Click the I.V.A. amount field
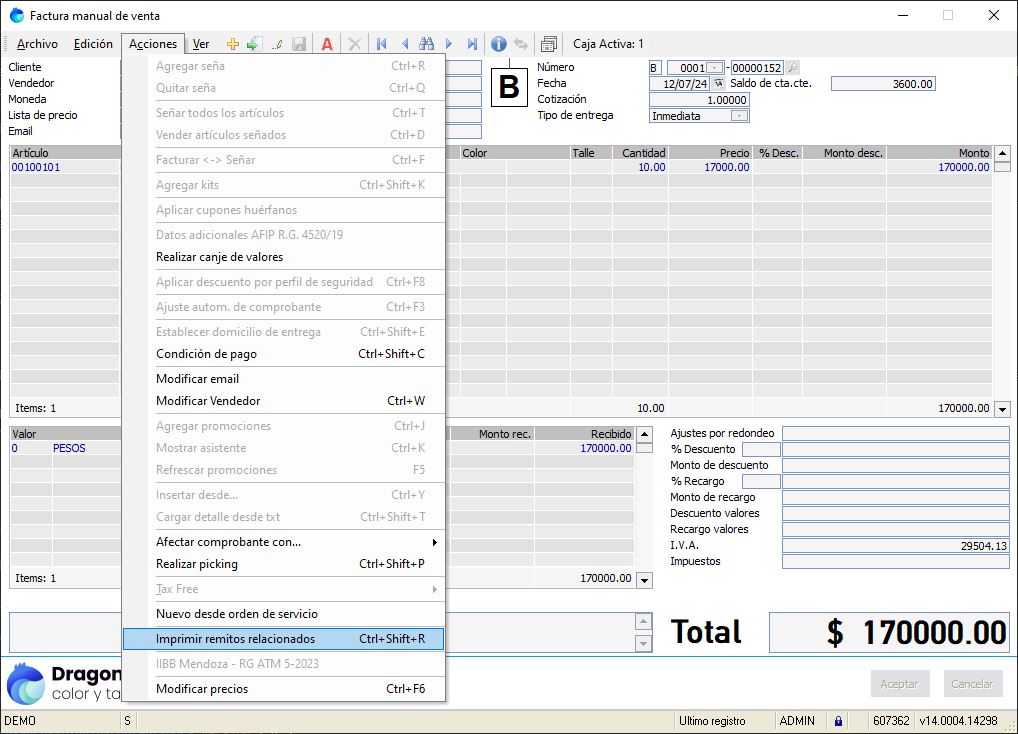 click(x=895, y=546)
